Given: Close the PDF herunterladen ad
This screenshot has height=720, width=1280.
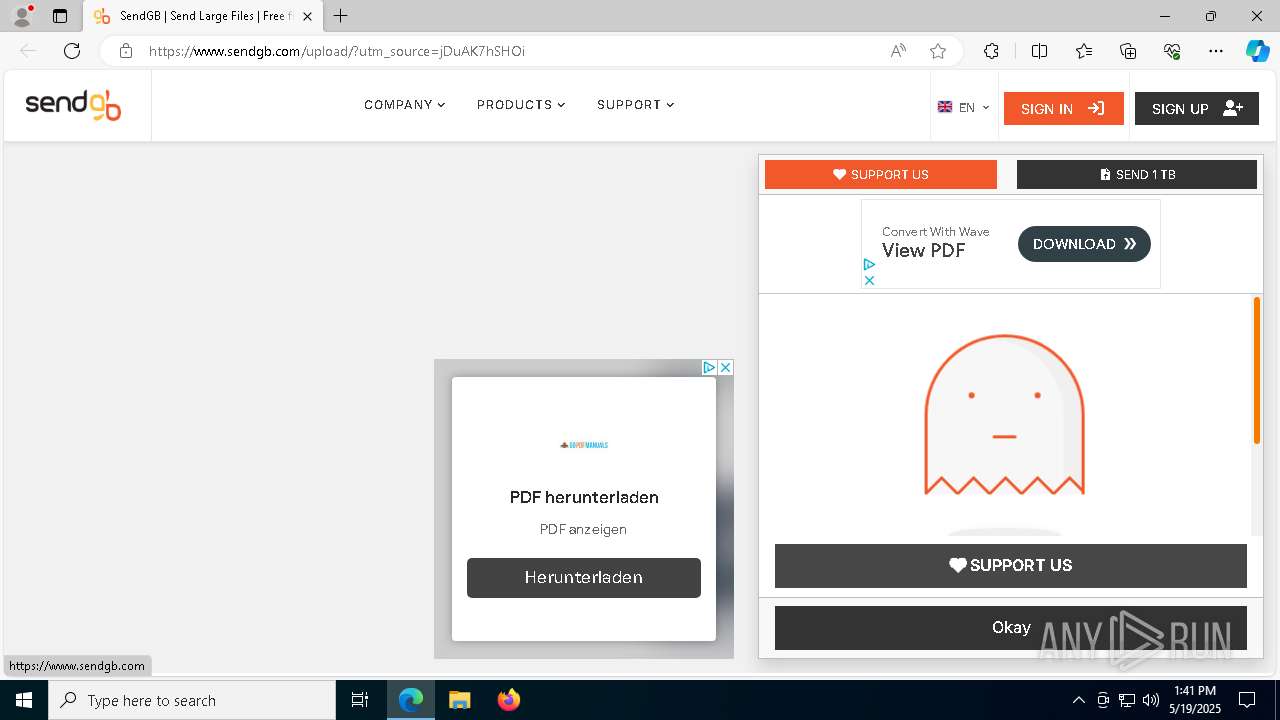Looking at the screenshot, I should tap(726, 368).
